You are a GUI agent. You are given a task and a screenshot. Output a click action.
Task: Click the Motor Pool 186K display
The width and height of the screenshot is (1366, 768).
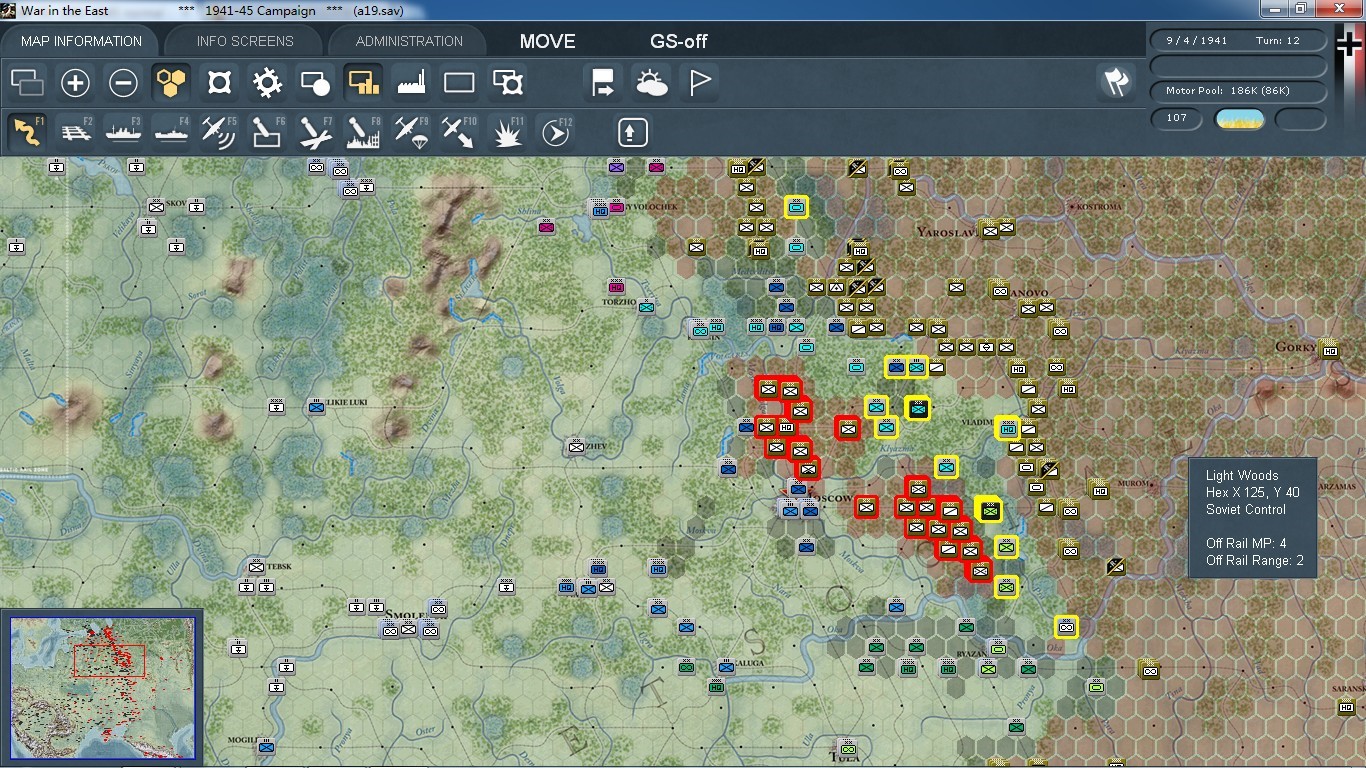(1239, 91)
